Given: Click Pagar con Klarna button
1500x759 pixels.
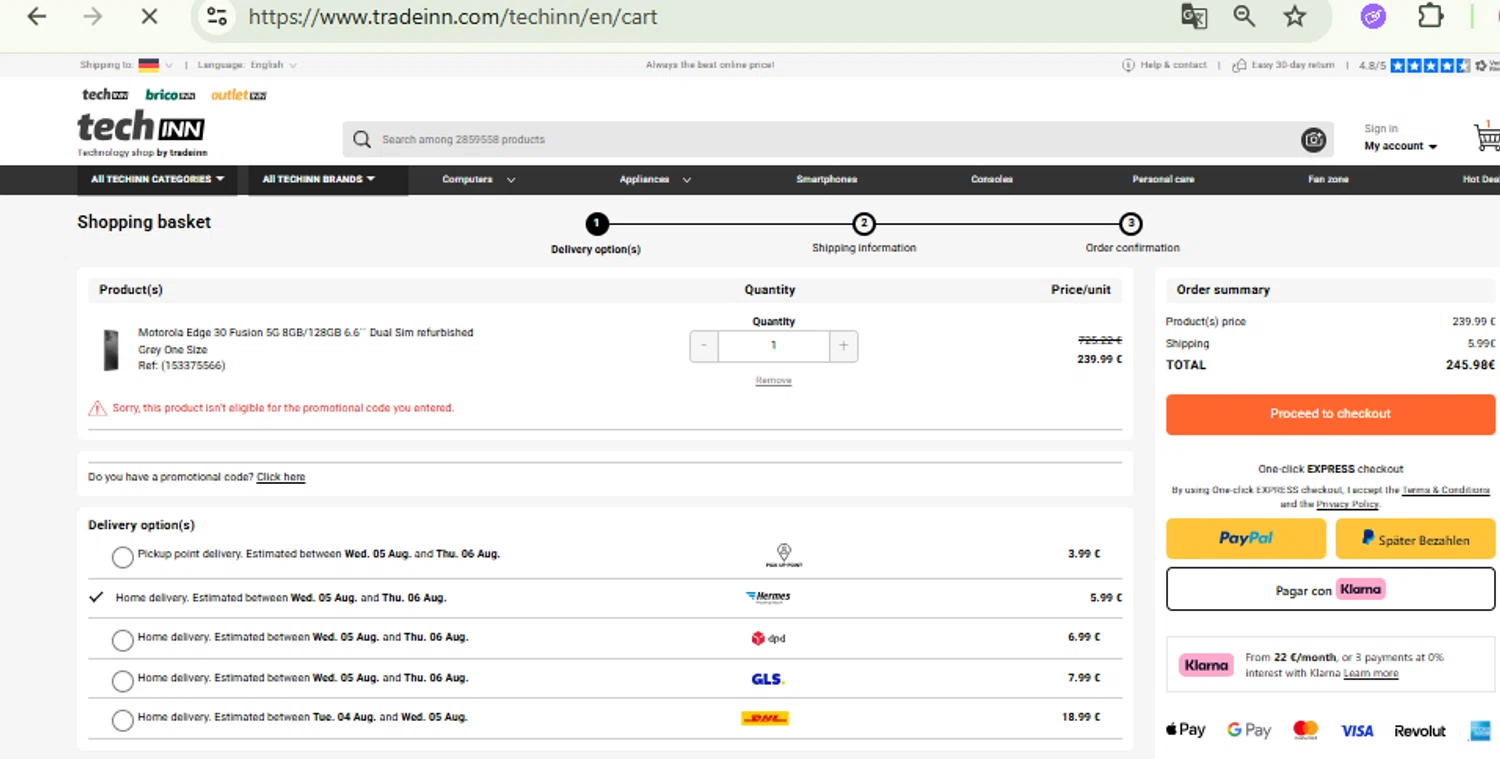Looking at the screenshot, I should (x=1330, y=590).
